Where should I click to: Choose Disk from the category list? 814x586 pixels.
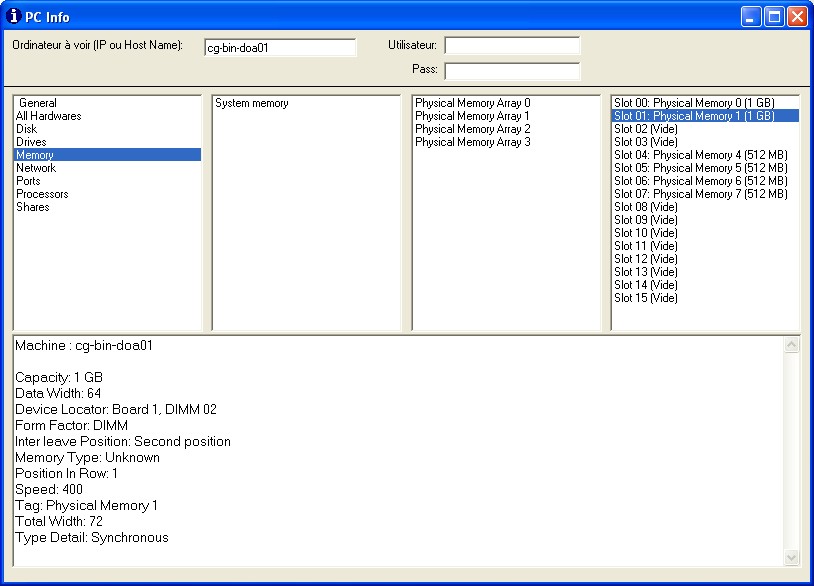[x=26, y=129]
